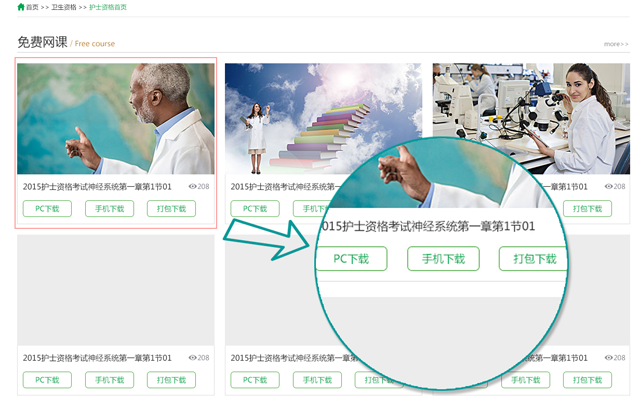The image size is (640, 410).
Task: Go to the 卫生资格 breadcrumb link
Action: point(64,7)
